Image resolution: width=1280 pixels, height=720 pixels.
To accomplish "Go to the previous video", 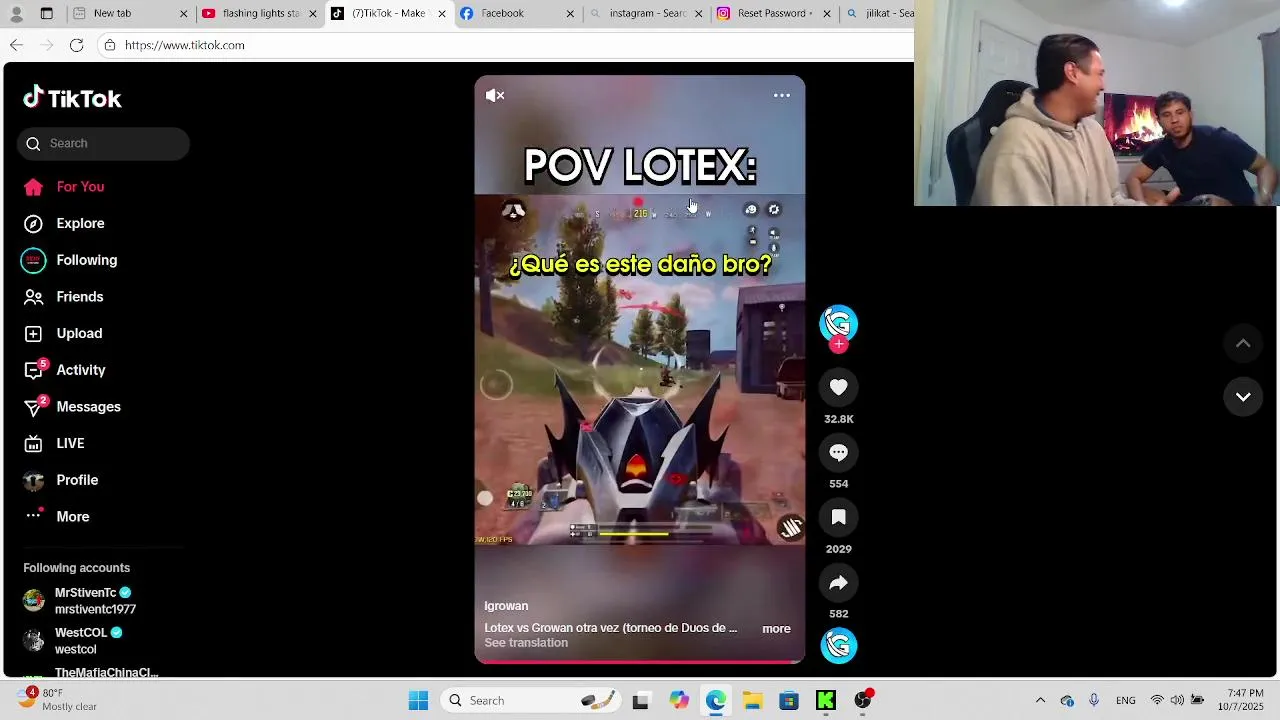I will coord(1243,344).
